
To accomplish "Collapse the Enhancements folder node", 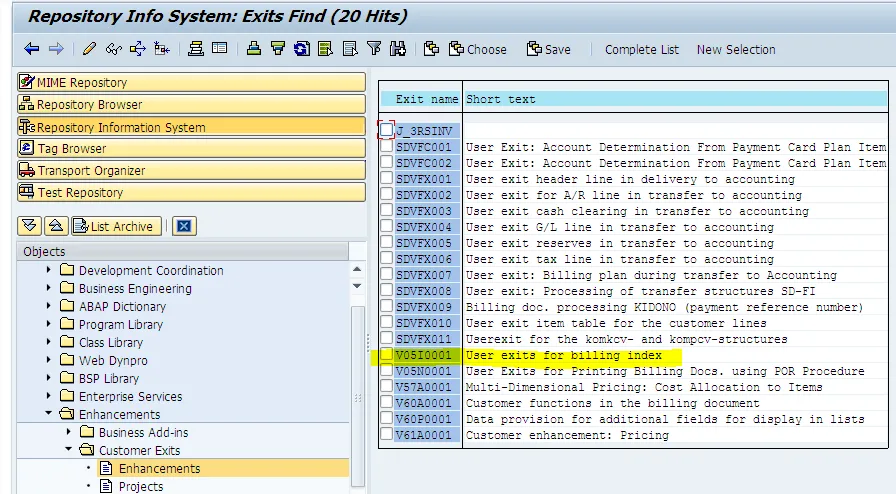I will [x=50, y=415].
